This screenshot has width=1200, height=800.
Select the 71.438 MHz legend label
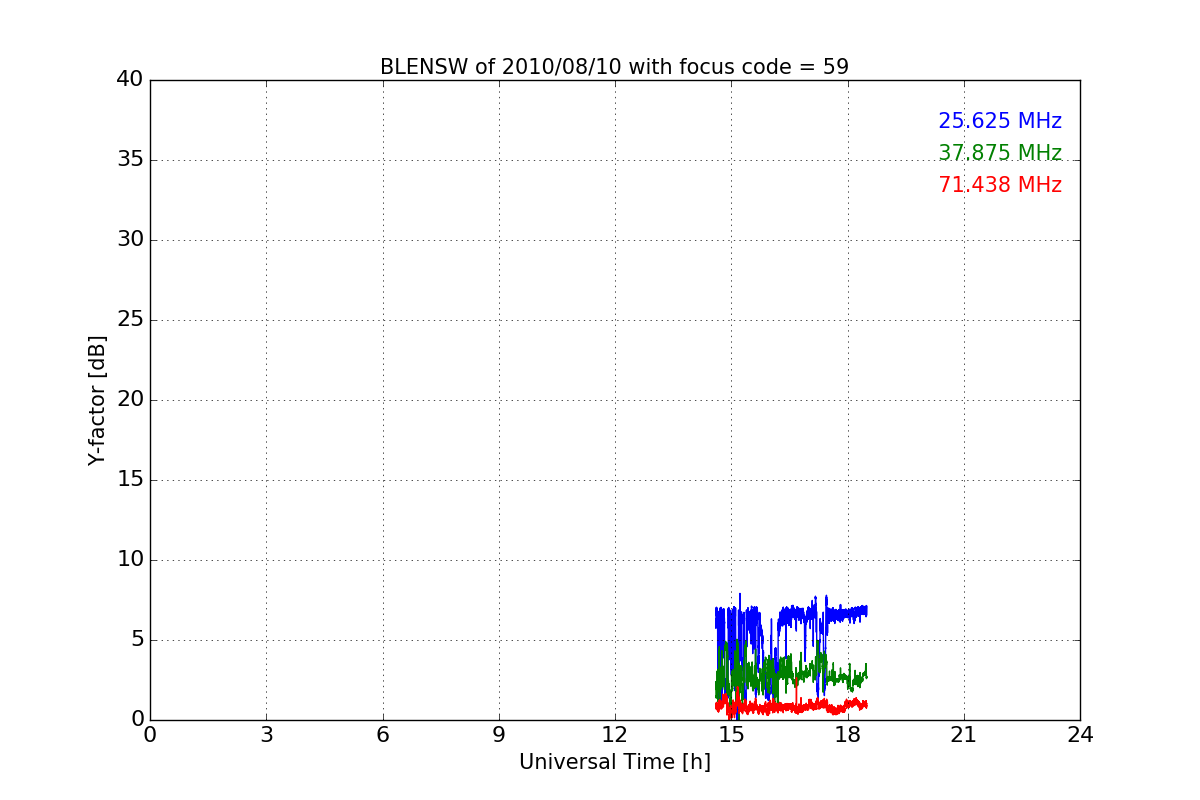pos(1000,185)
